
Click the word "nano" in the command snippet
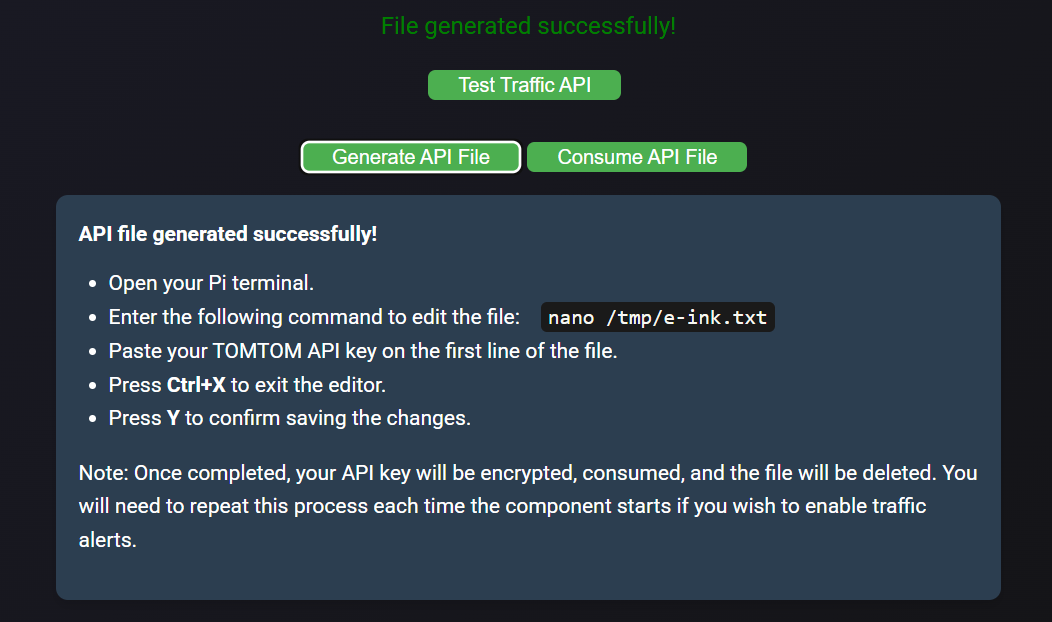pyautogui.click(x=571, y=318)
